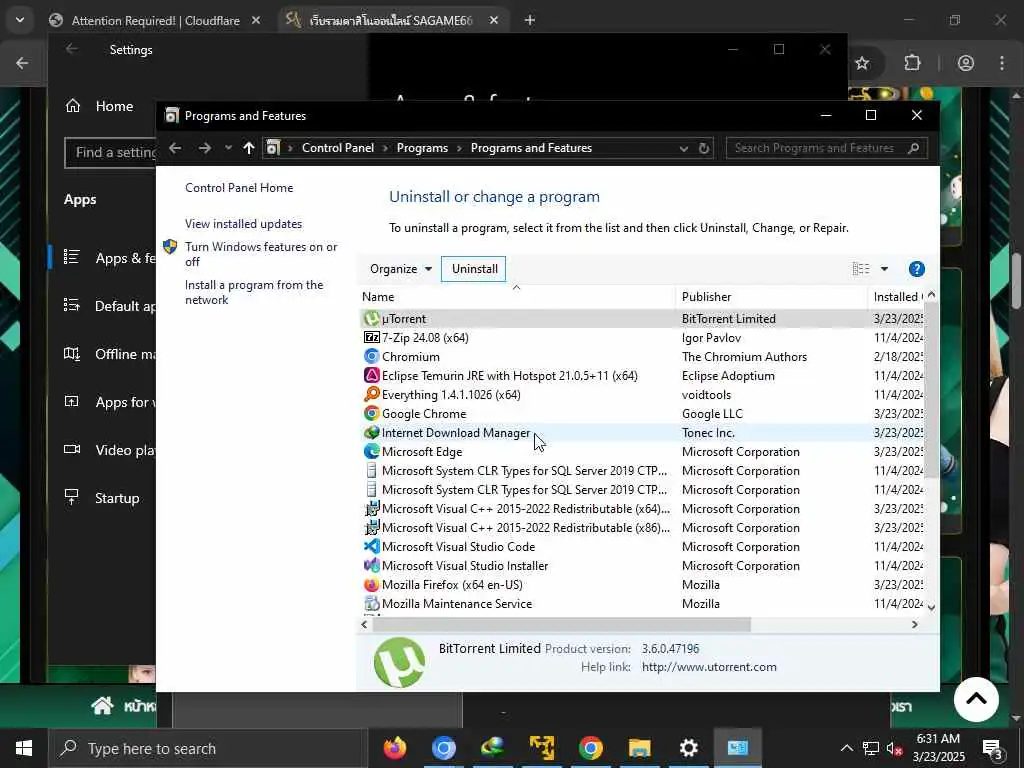
Task: Click the horizontal scrollbar of program list
Action: click(x=562, y=625)
